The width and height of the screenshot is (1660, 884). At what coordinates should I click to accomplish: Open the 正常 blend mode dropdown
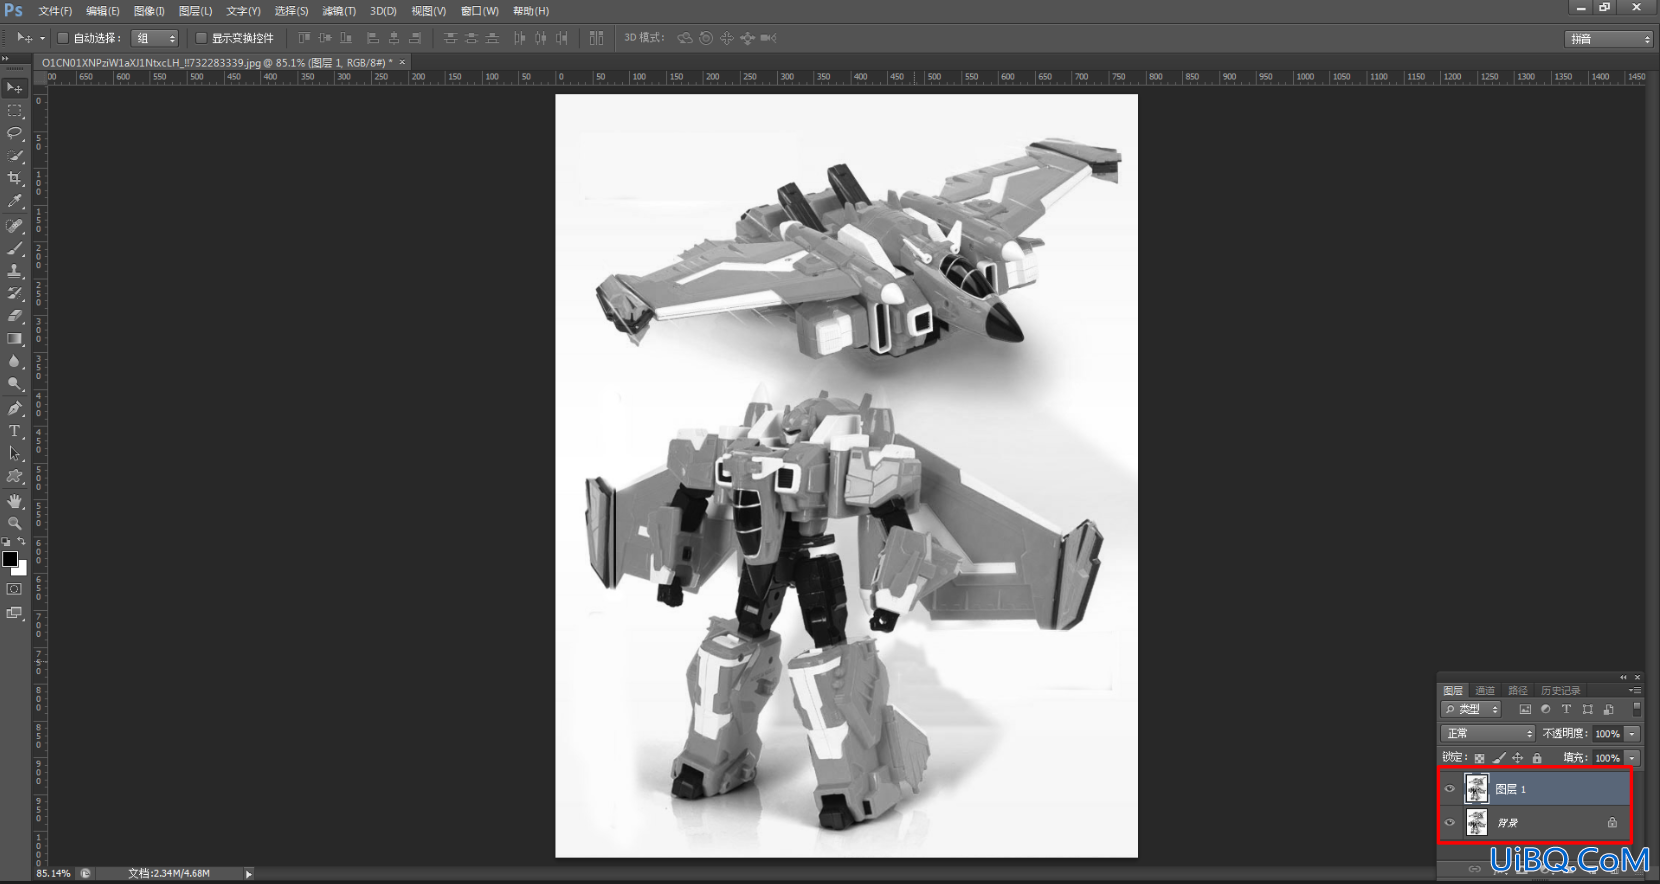tap(1488, 734)
